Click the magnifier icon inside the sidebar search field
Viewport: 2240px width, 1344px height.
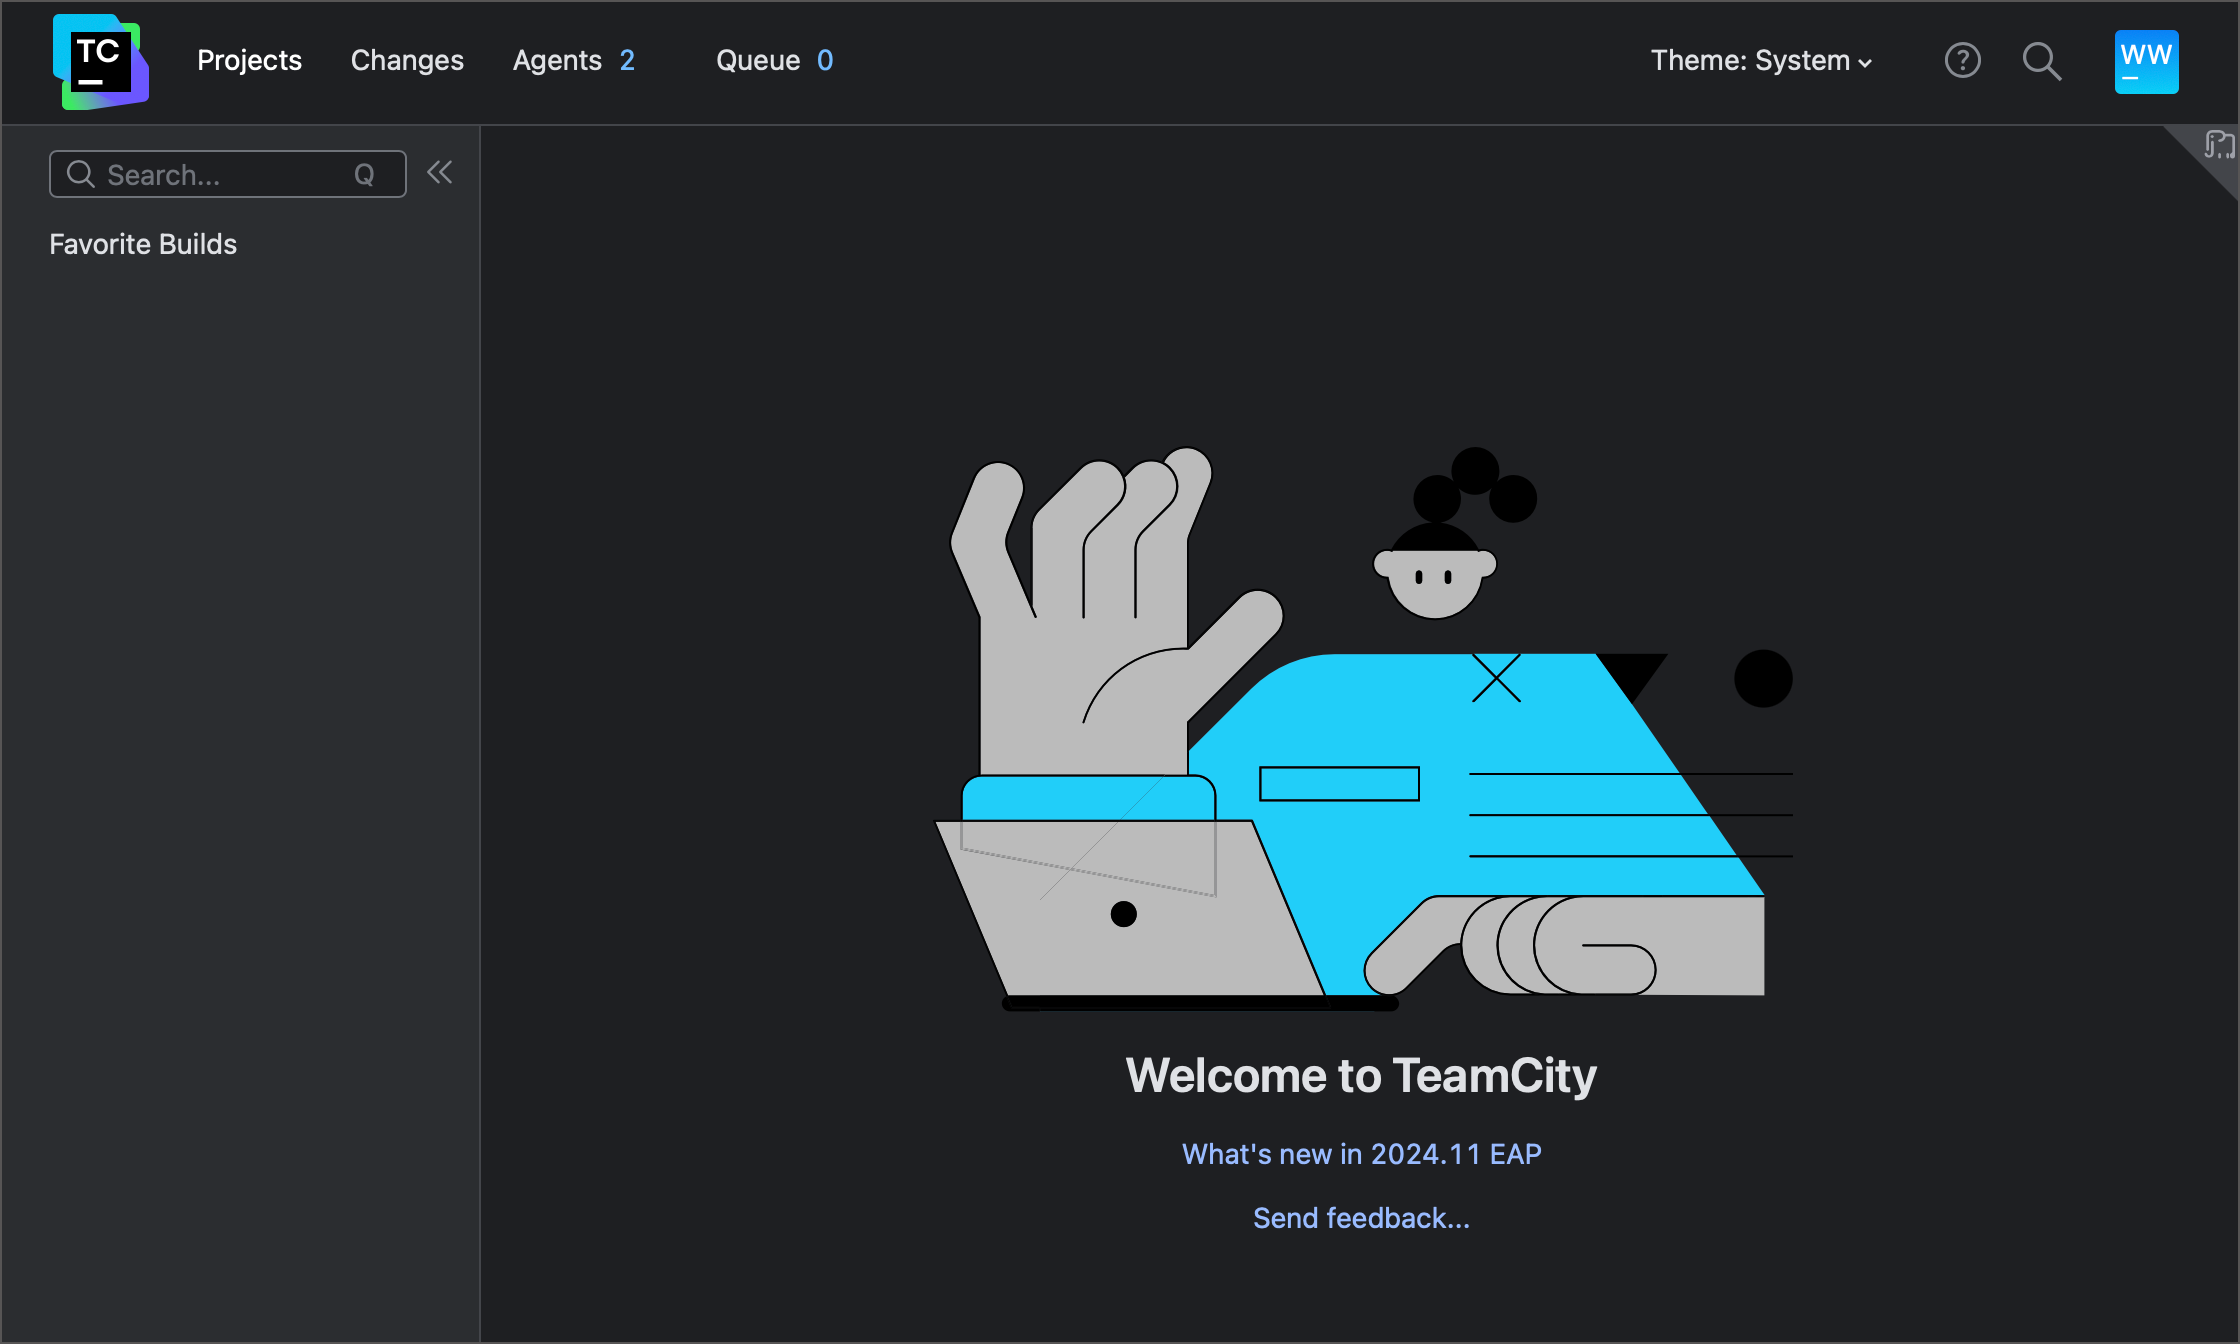81,174
